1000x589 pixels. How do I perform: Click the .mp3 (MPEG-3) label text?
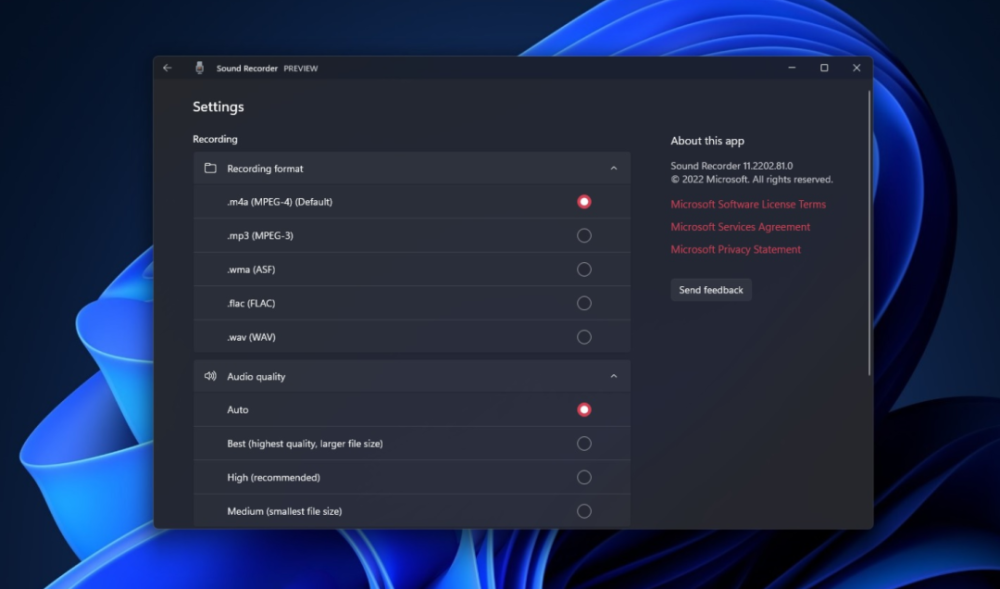click(260, 236)
